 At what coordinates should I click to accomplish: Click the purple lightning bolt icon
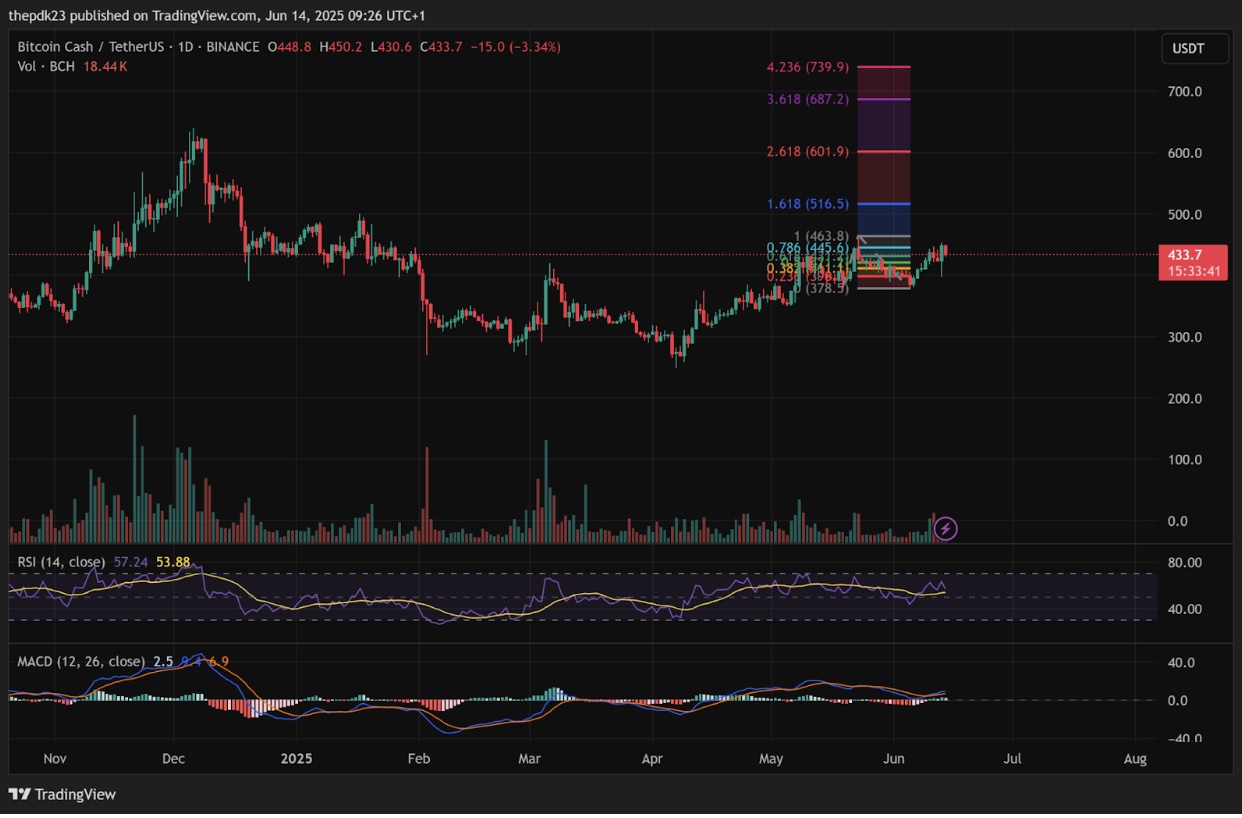pos(946,528)
